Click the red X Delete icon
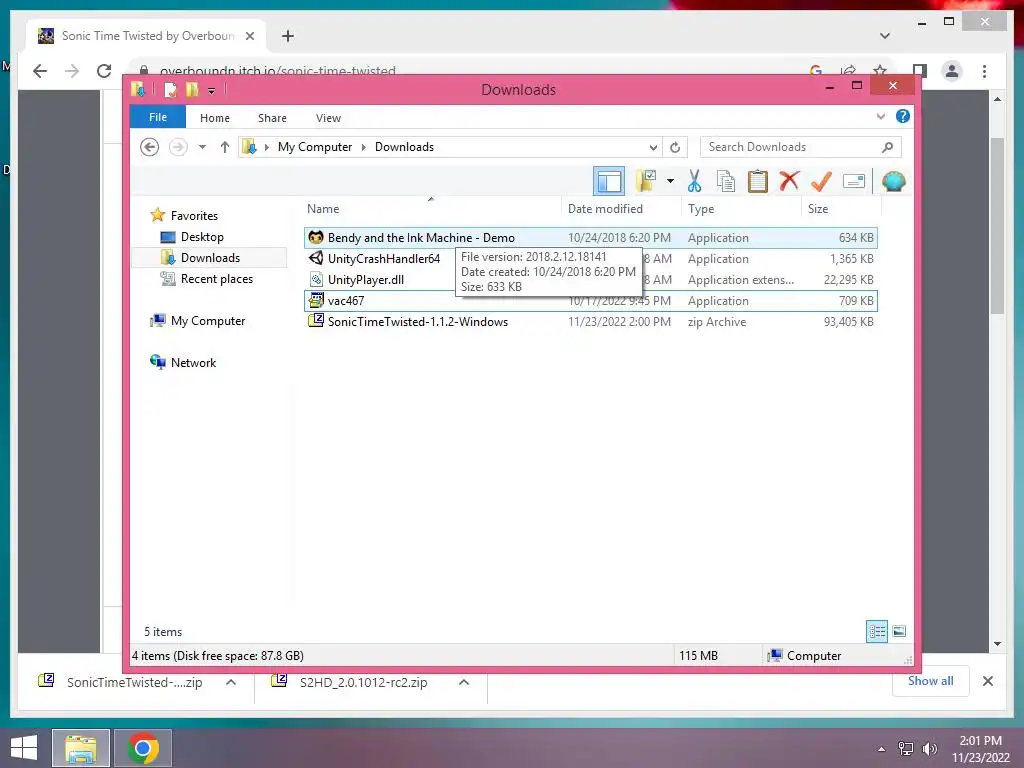This screenshot has width=1024, height=768. pos(789,180)
